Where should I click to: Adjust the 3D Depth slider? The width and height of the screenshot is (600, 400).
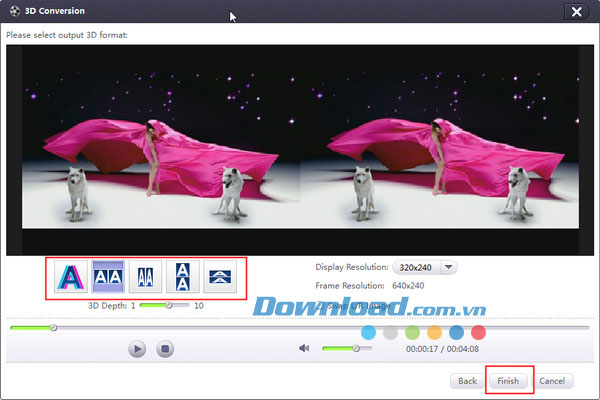(165, 305)
